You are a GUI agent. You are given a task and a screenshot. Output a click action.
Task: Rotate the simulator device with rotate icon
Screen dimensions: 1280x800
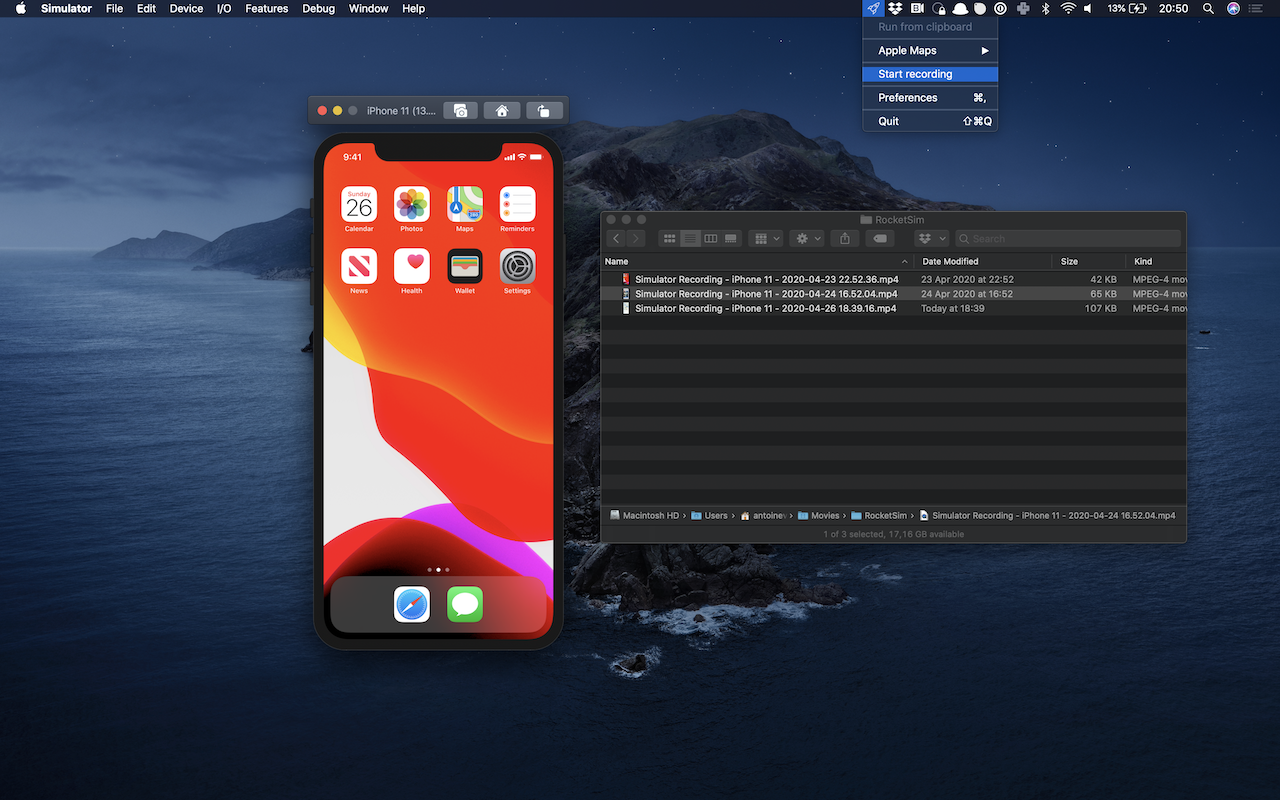(x=543, y=111)
